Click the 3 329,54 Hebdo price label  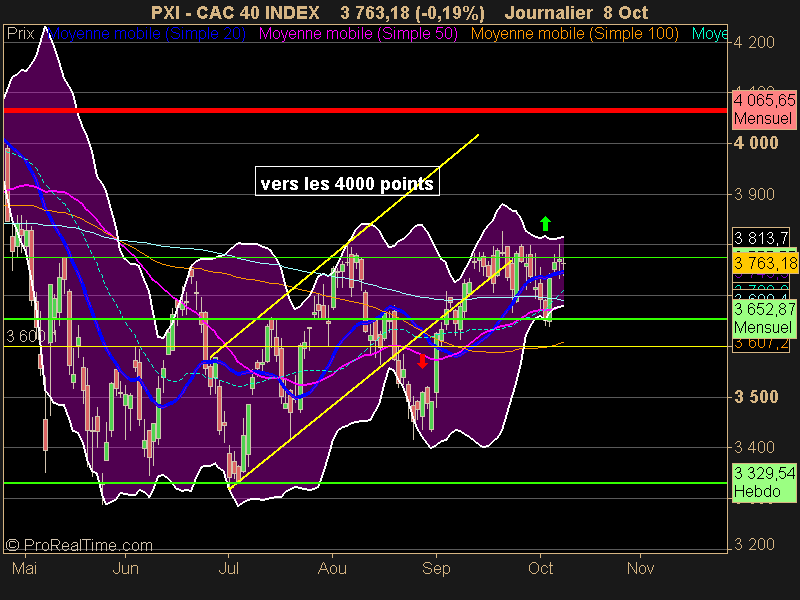[764, 482]
